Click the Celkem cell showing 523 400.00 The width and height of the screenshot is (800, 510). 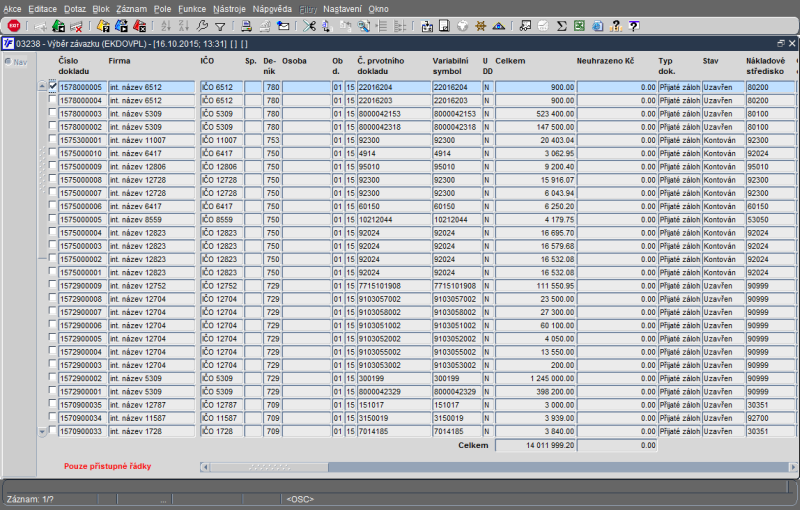(535, 113)
